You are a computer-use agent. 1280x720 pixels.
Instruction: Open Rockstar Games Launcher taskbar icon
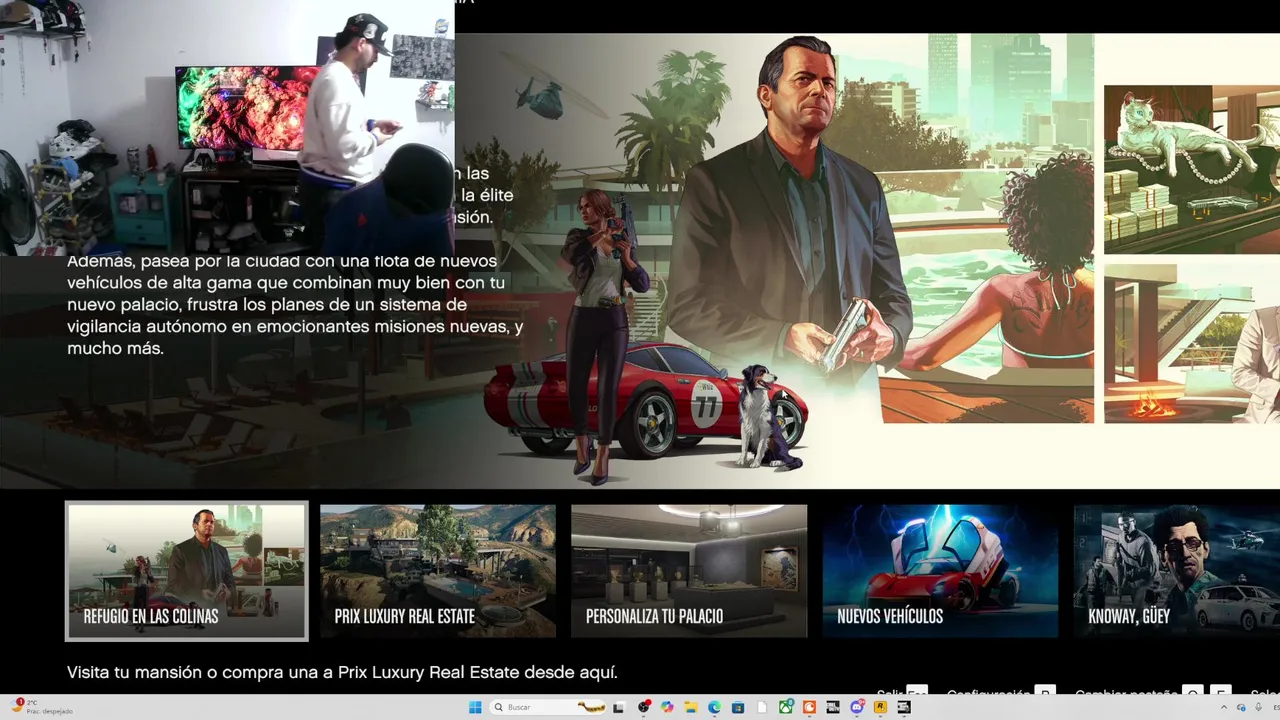881,707
